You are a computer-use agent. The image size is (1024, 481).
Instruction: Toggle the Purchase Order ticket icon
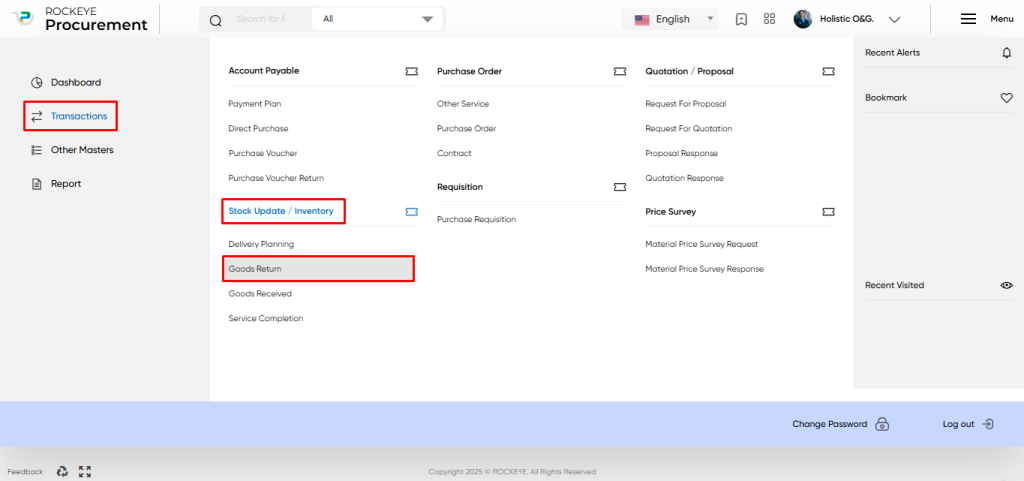620,71
